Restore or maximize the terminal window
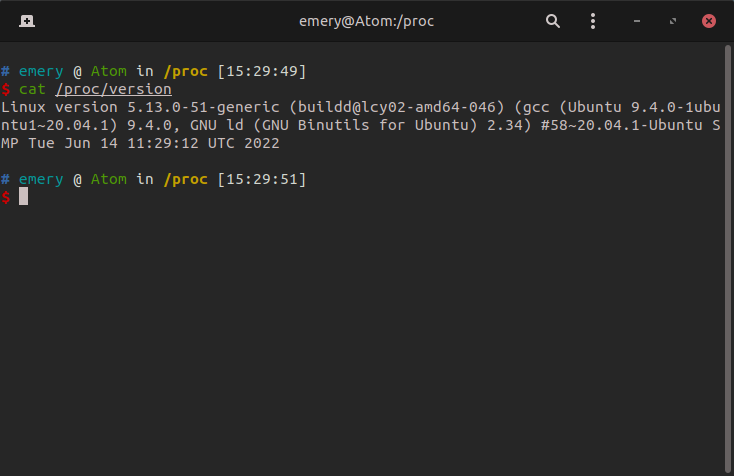This screenshot has width=734, height=476. [673, 21]
